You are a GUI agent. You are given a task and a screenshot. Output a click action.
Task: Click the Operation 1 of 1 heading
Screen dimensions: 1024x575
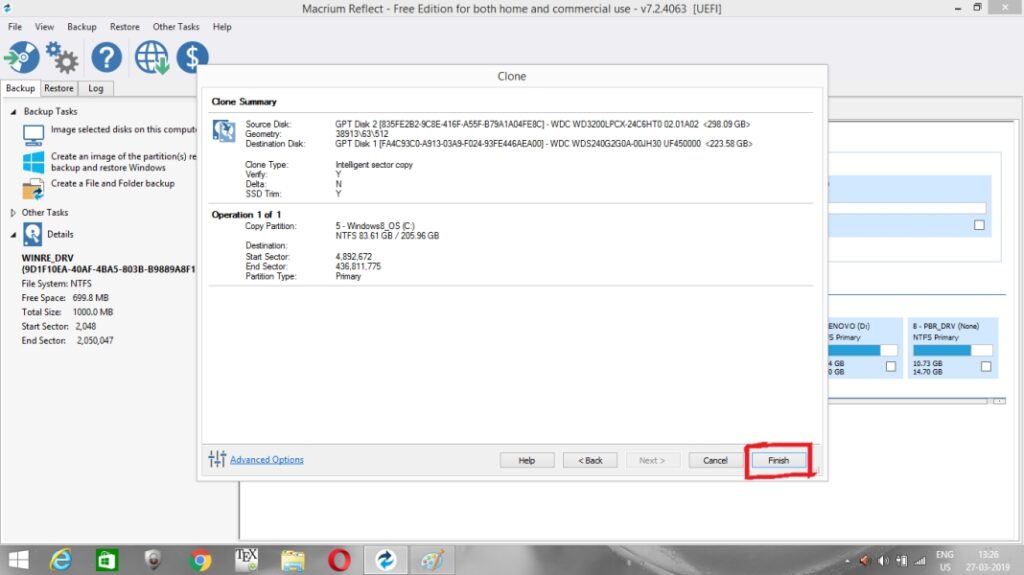(246, 214)
